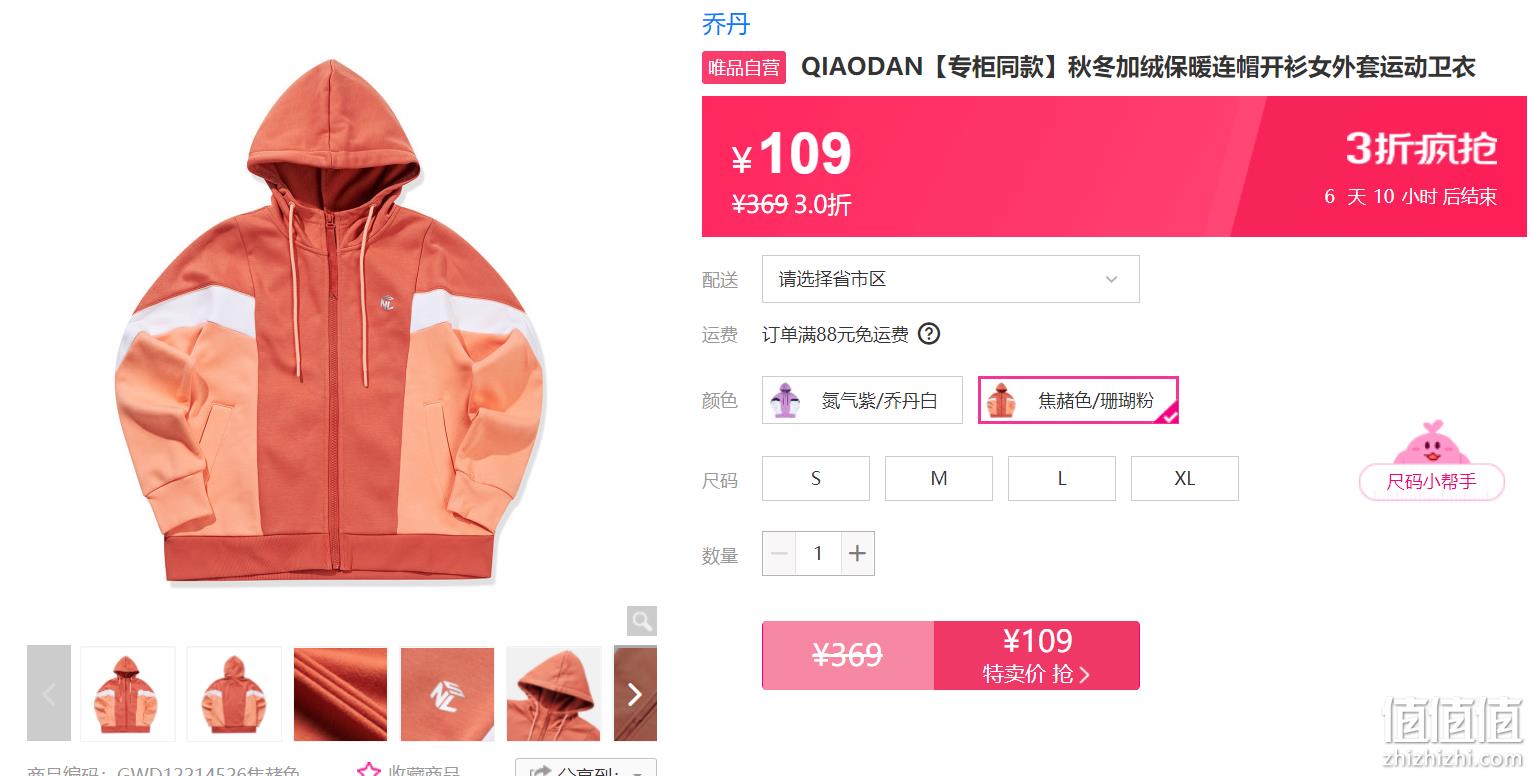View the logo close-up thumbnail

coord(447,694)
